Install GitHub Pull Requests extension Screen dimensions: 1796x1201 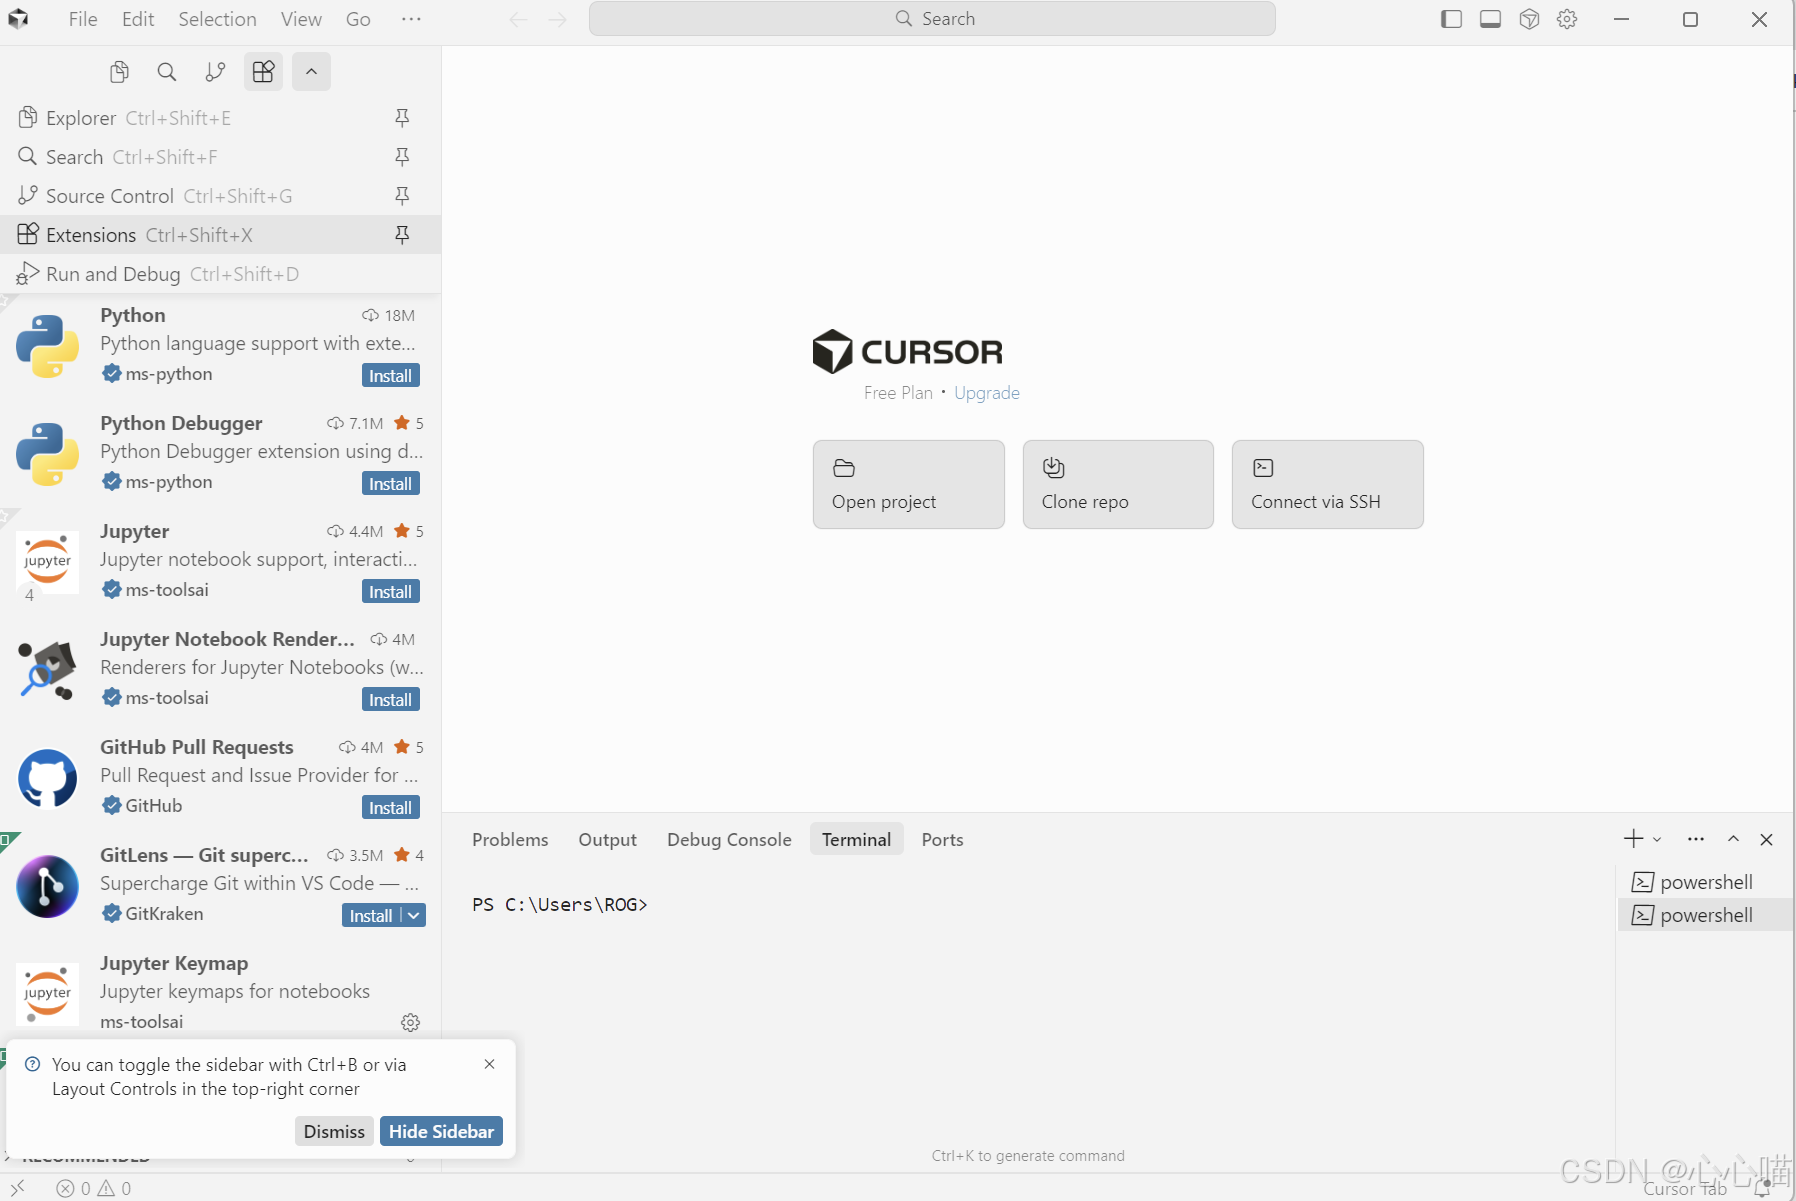(390, 808)
